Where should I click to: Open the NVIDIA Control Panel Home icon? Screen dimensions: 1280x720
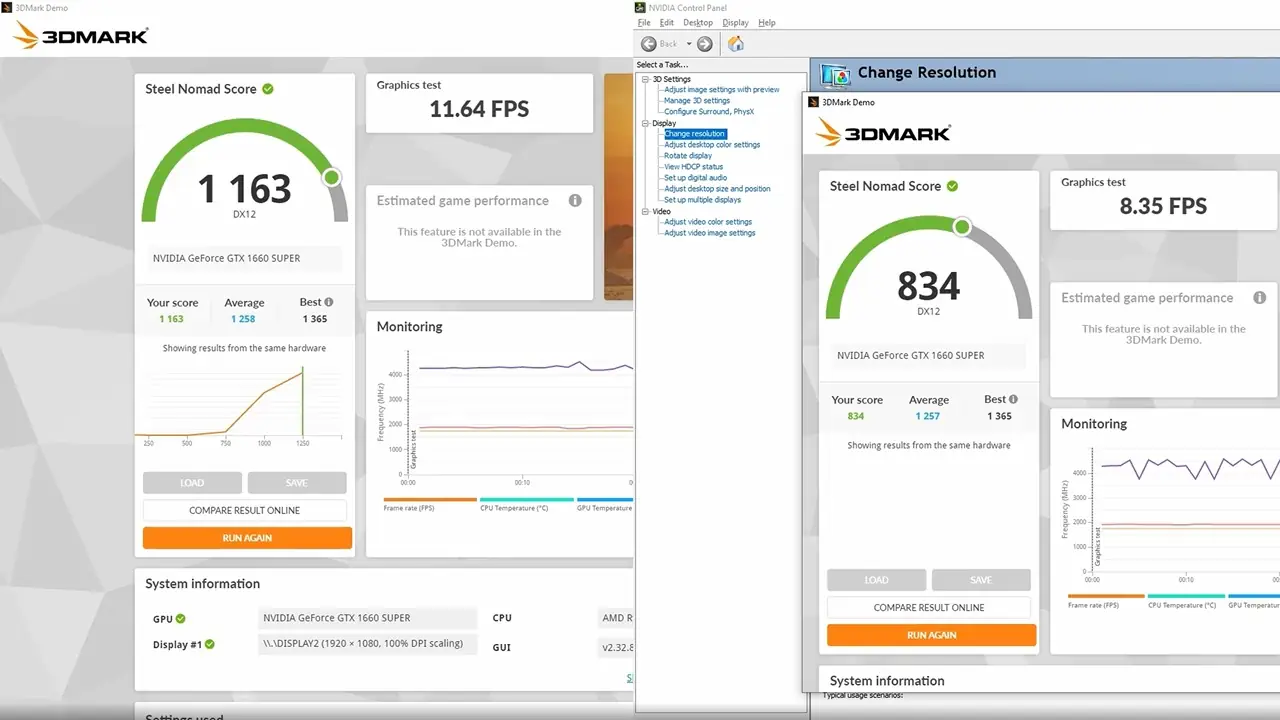735,44
